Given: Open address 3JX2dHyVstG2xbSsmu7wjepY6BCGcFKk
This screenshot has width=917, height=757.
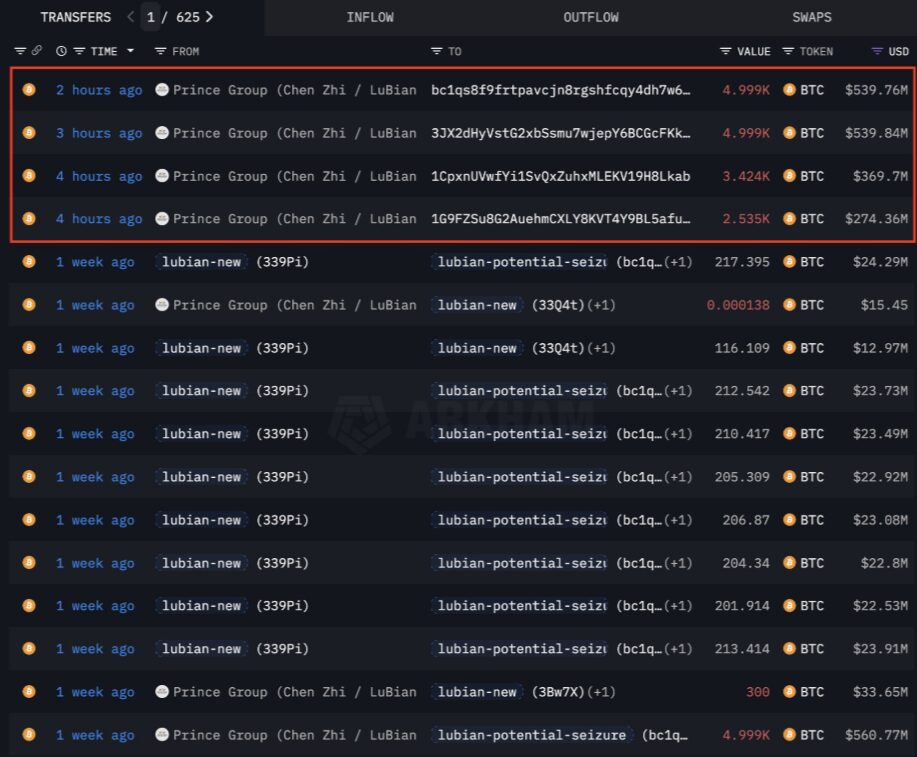Looking at the screenshot, I should [x=560, y=133].
